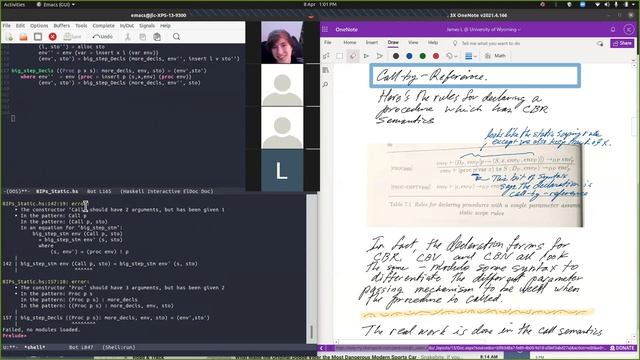
Task: Switch to the OneNote Insert tab
Action: point(371,42)
